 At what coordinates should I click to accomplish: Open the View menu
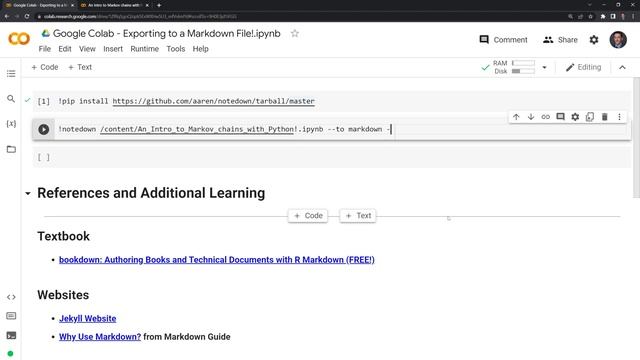coord(87,49)
